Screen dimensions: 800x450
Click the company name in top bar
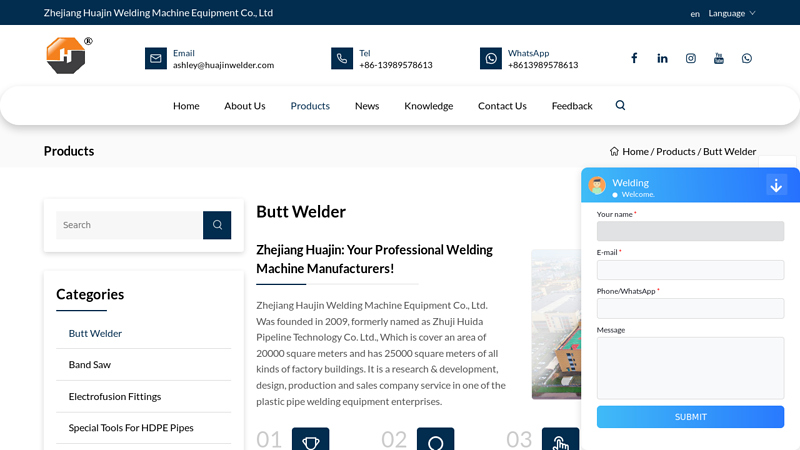tap(158, 13)
